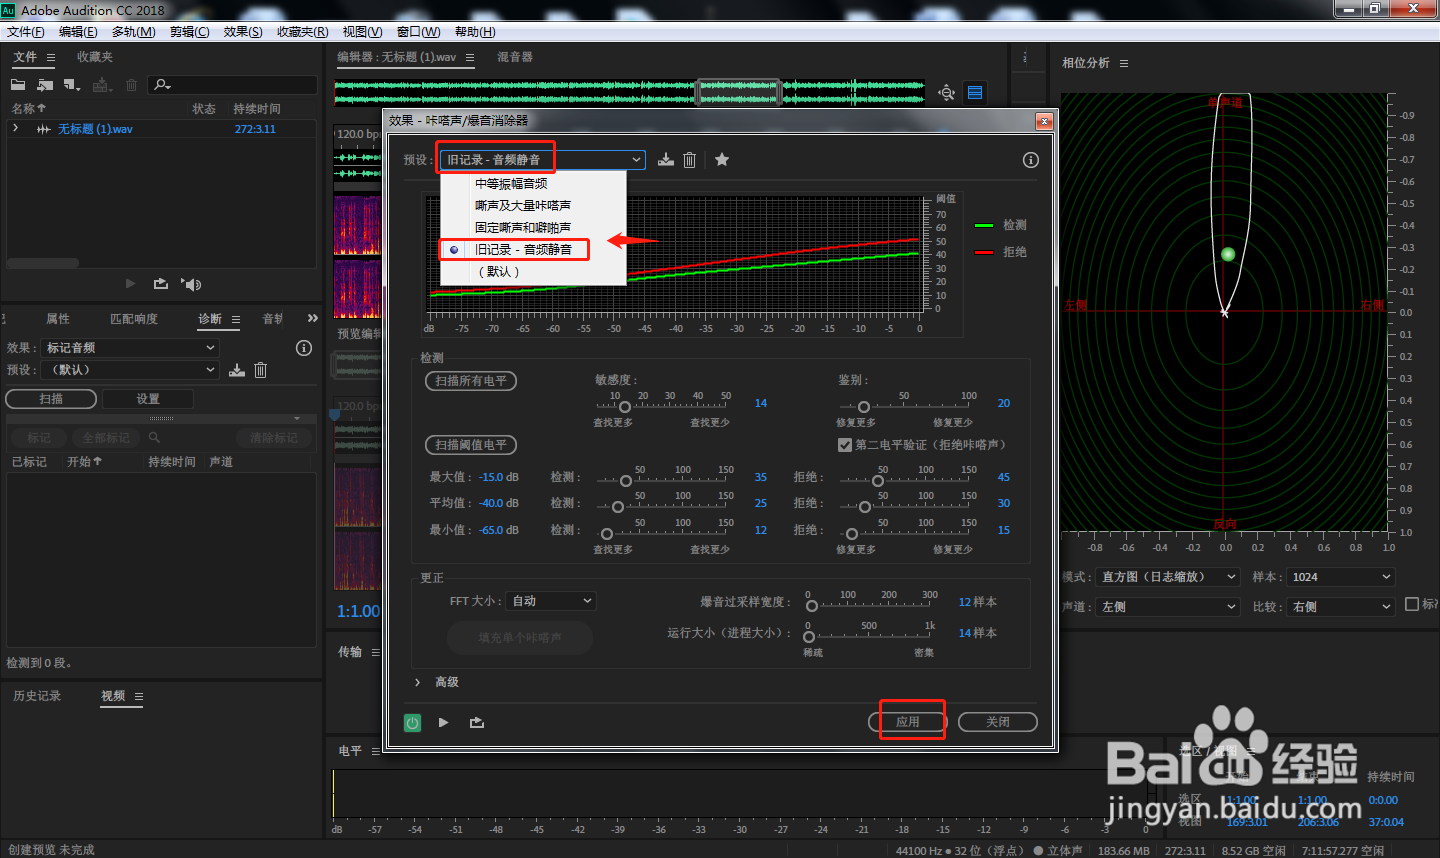Toggle loop export icon in effect dialog
This screenshot has width=1440, height=858.
pyautogui.click(x=477, y=722)
